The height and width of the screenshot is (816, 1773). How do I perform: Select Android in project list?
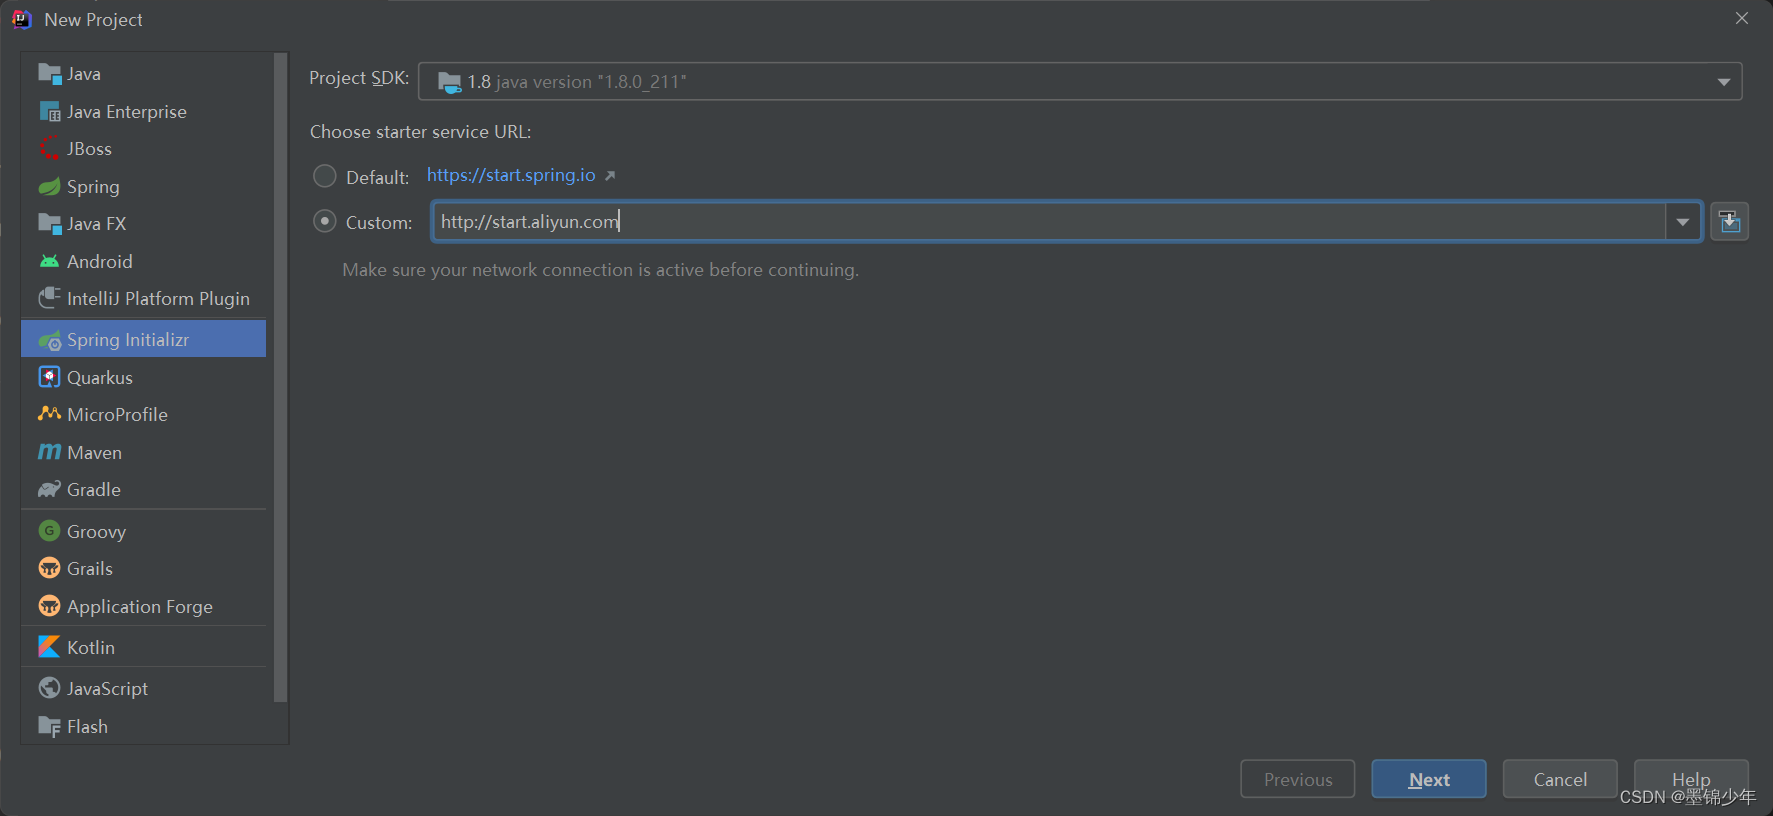pyautogui.click(x=143, y=261)
